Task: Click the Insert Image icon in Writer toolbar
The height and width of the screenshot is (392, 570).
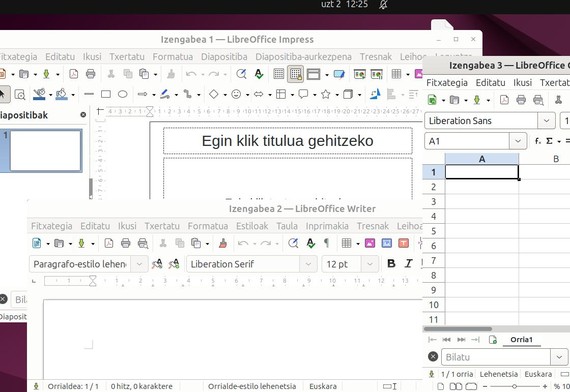Action: tap(370, 243)
